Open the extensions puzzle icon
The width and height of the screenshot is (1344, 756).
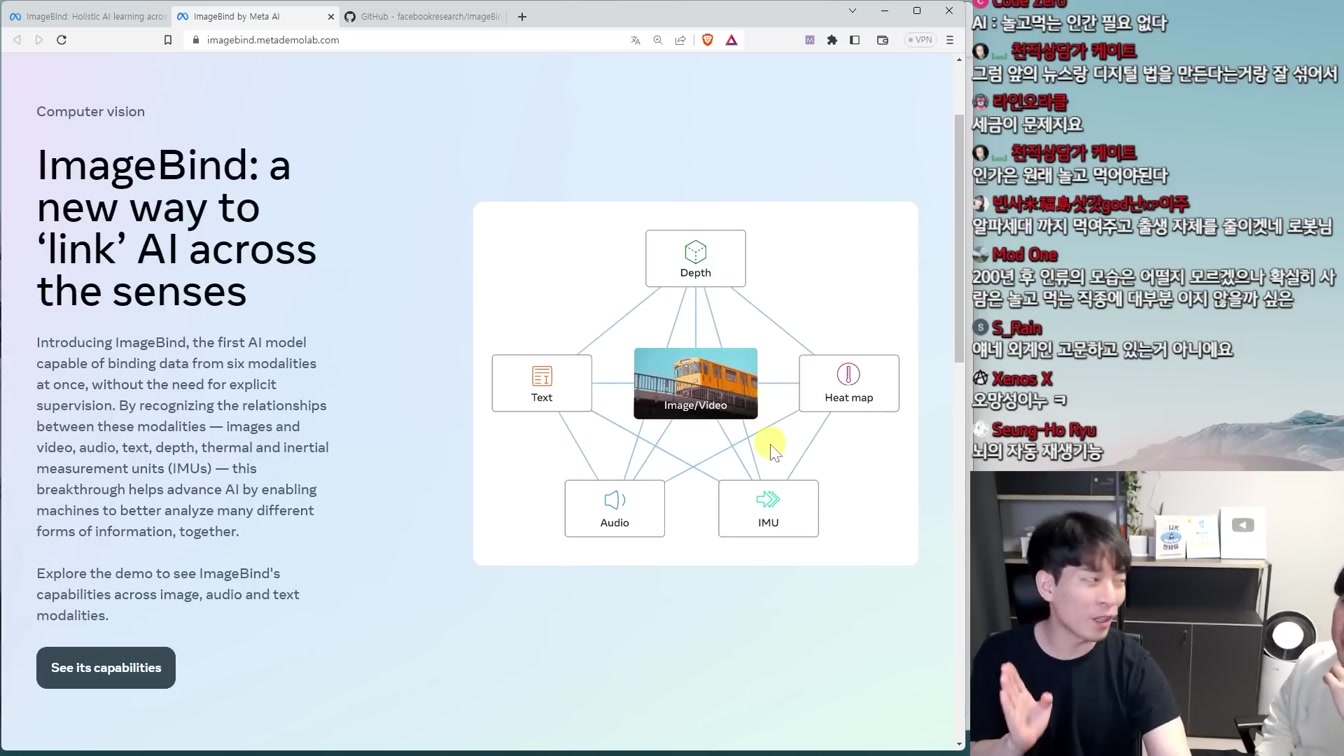(832, 40)
